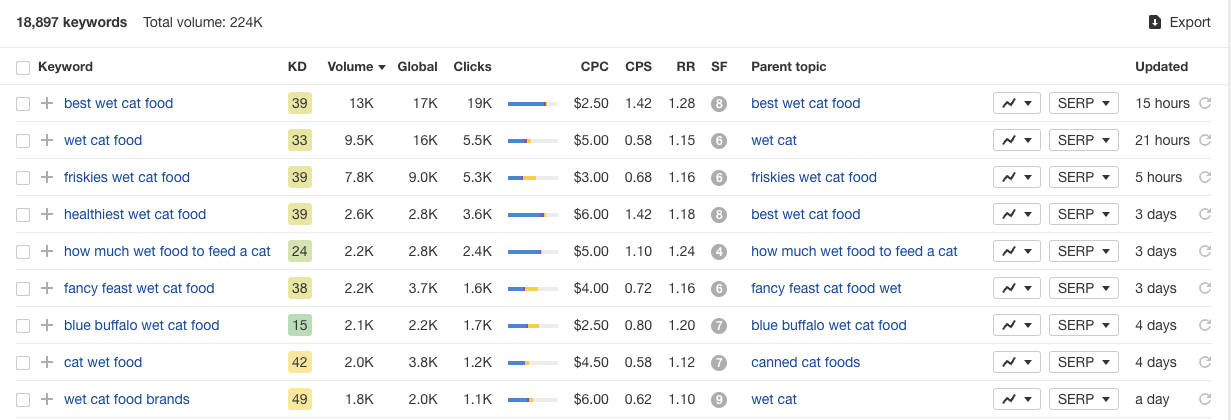Click refresh icon for 'healthiest wet cat food'
This screenshot has width=1231, height=420.
pyautogui.click(x=1205, y=214)
